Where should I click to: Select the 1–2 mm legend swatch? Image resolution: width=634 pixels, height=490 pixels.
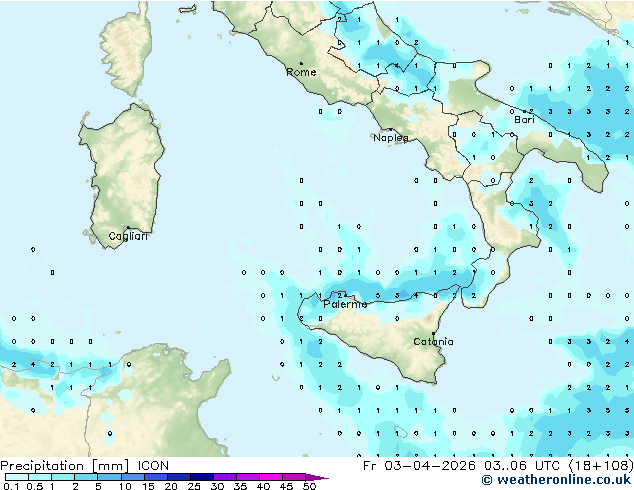(63, 477)
